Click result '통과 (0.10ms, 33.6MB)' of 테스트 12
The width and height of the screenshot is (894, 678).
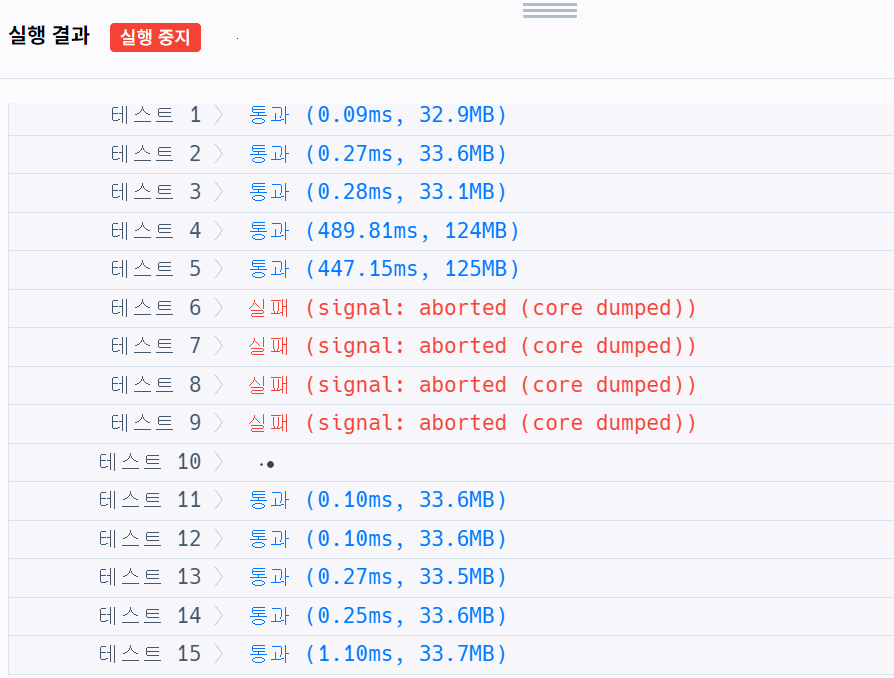pos(377,539)
